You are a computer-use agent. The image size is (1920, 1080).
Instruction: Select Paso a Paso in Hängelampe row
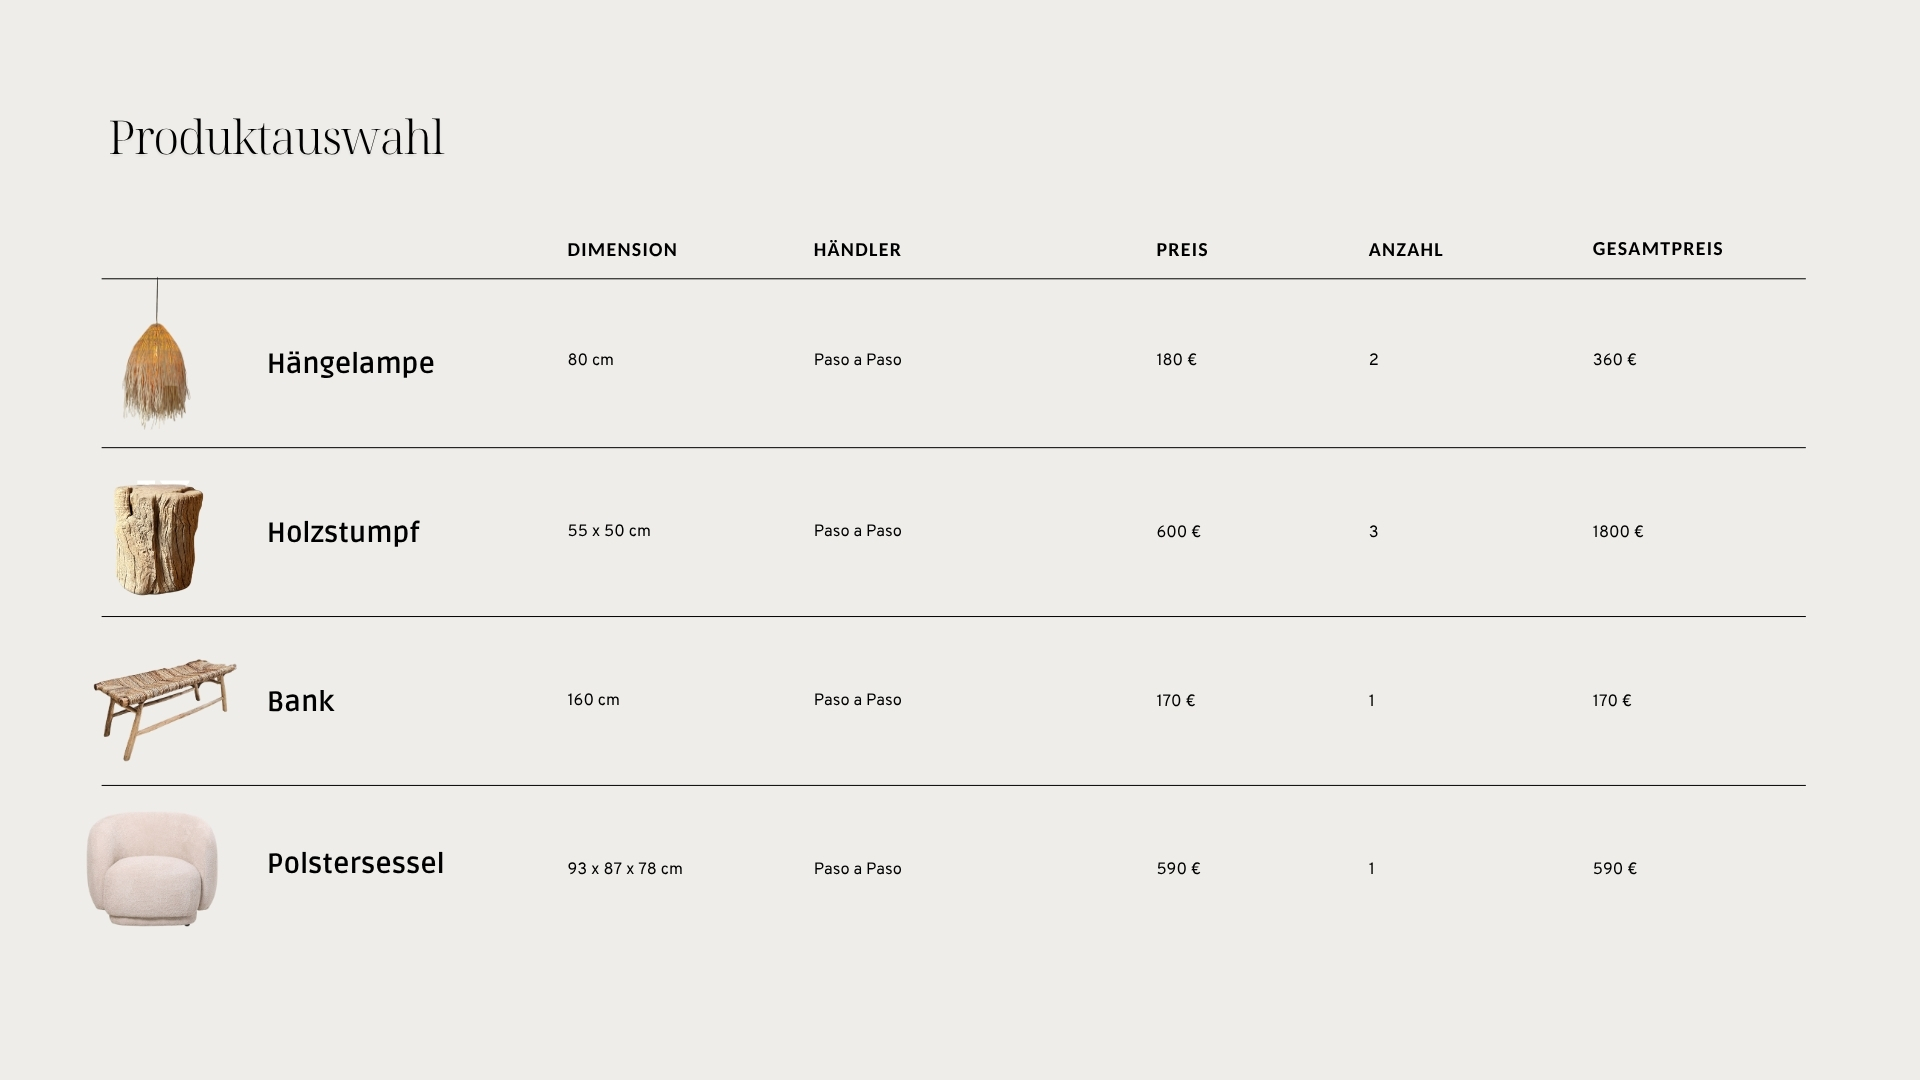pyautogui.click(x=857, y=360)
